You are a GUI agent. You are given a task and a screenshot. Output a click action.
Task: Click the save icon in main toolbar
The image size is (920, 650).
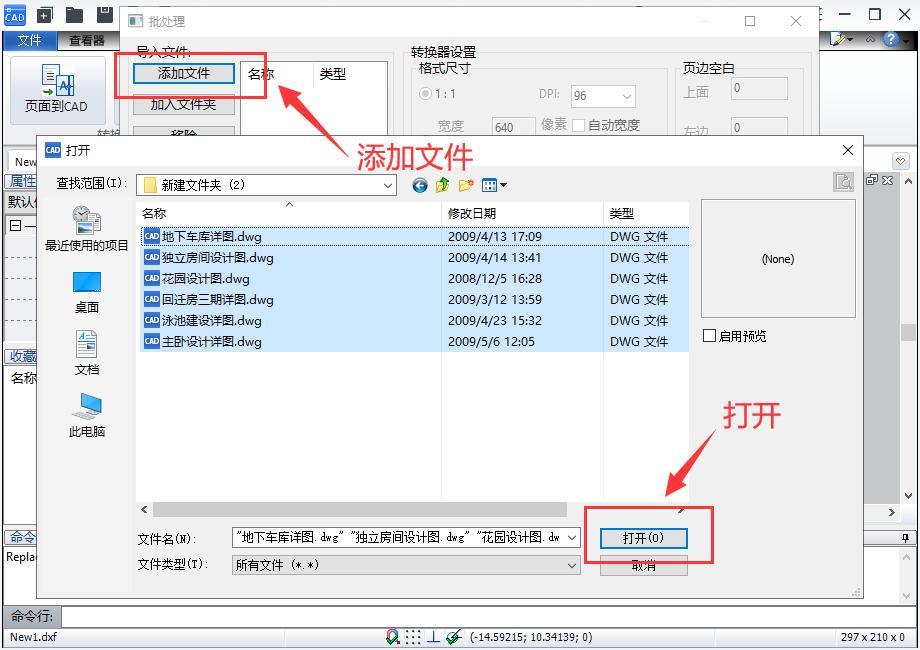tap(104, 14)
